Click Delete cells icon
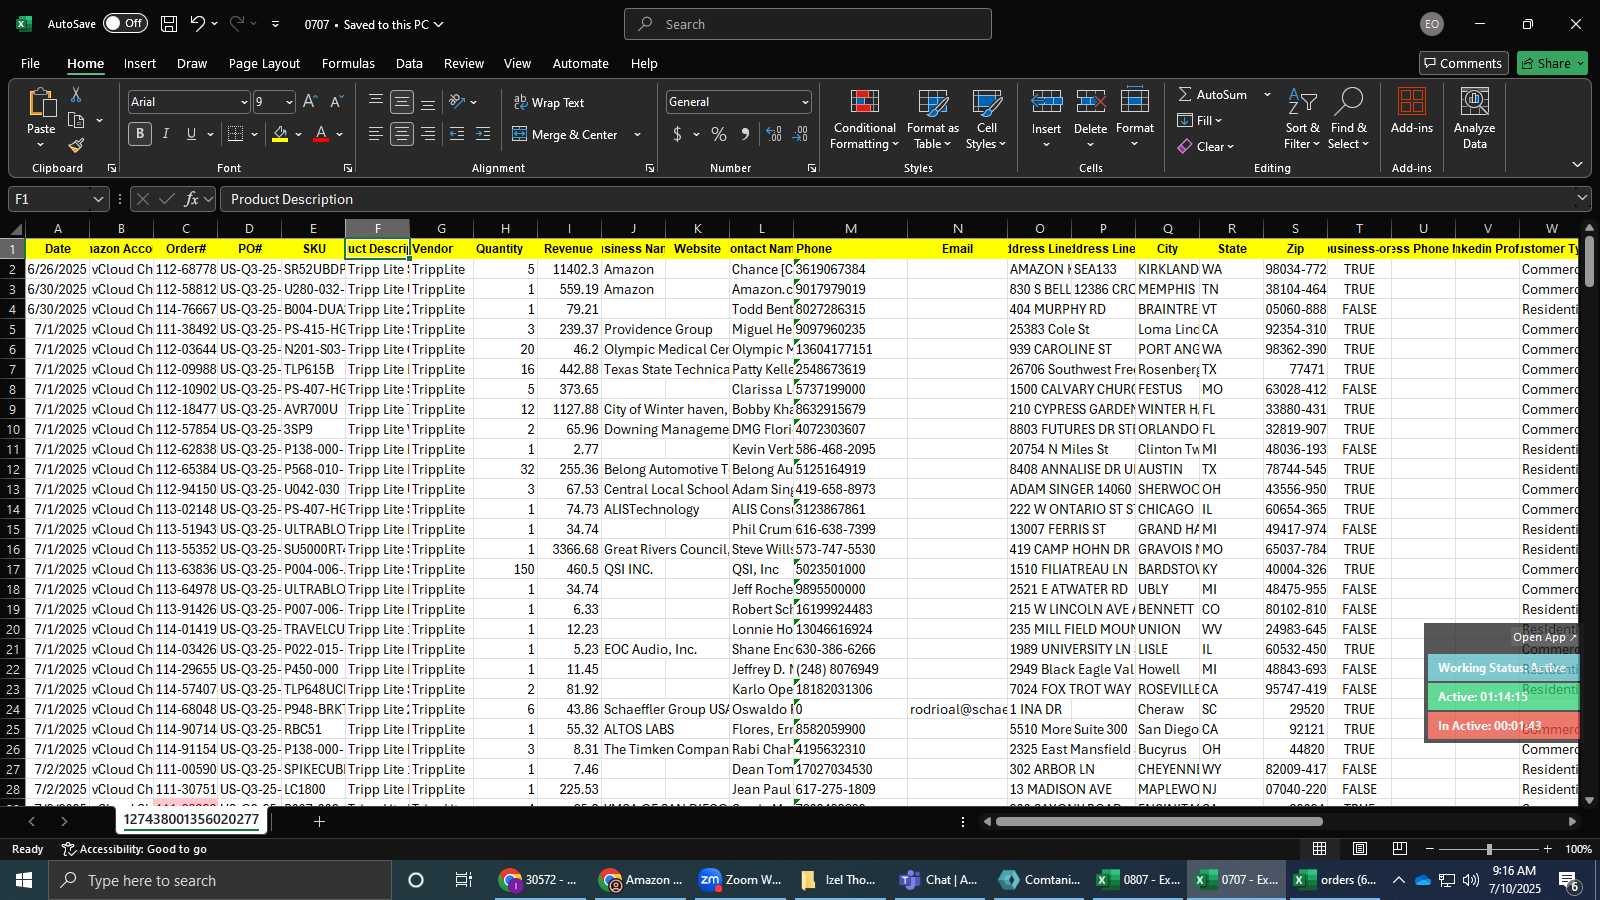This screenshot has width=1600, height=900. tap(1090, 102)
